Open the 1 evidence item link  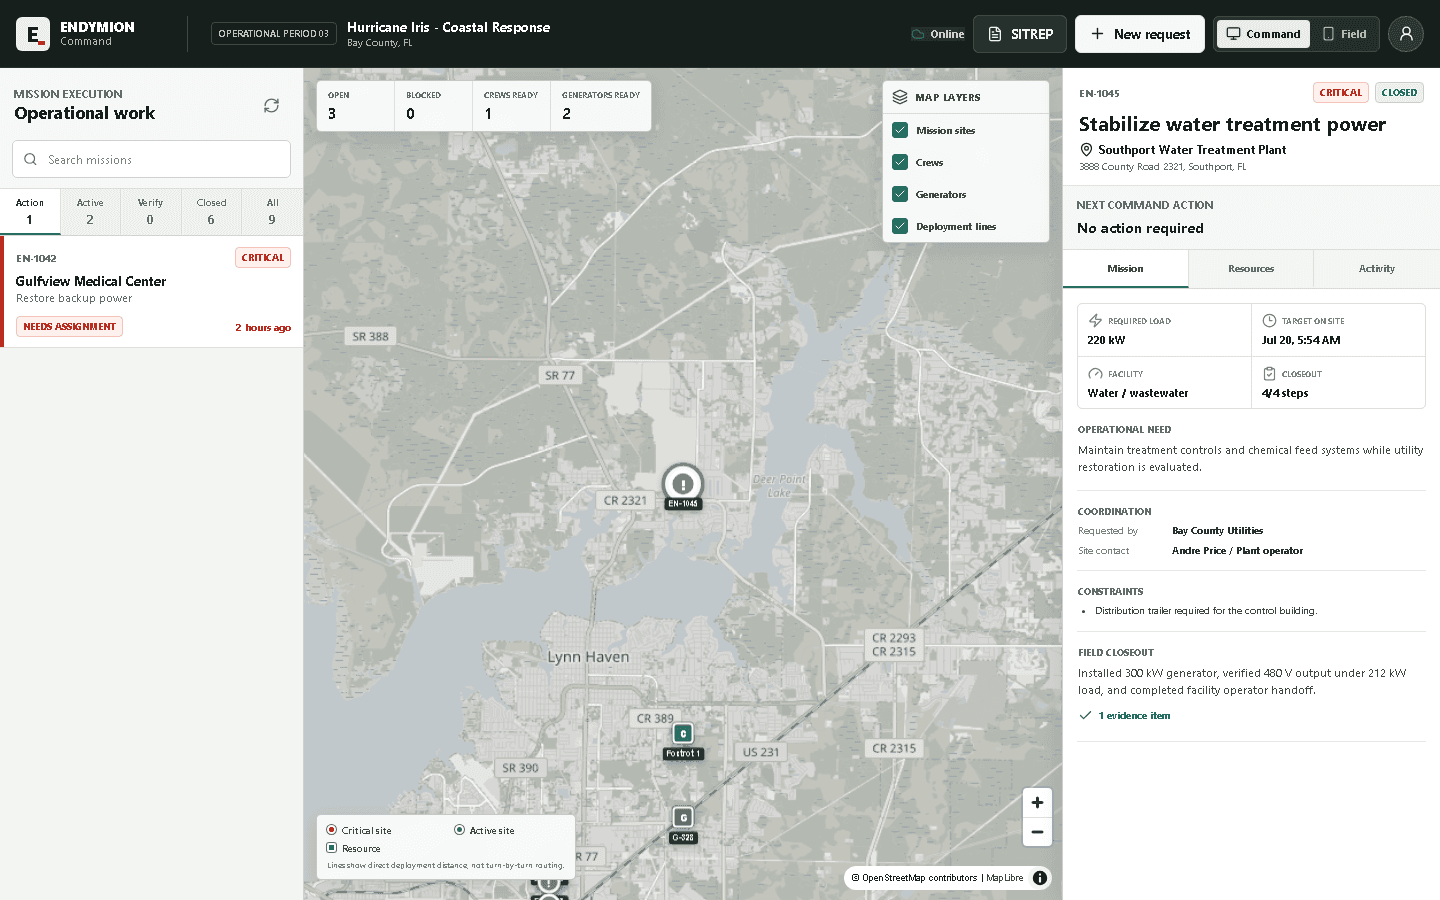(x=1134, y=716)
